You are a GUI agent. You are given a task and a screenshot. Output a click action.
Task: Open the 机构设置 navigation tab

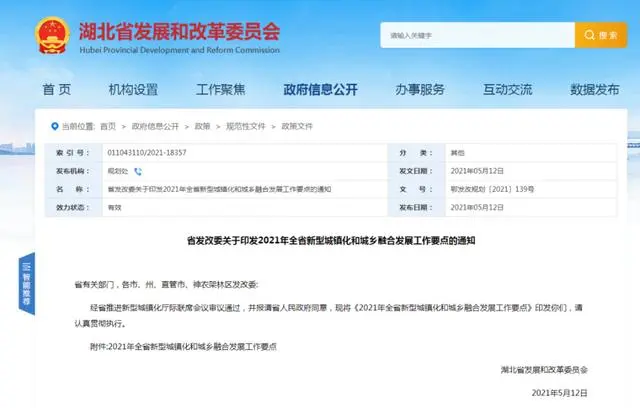(133, 89)
